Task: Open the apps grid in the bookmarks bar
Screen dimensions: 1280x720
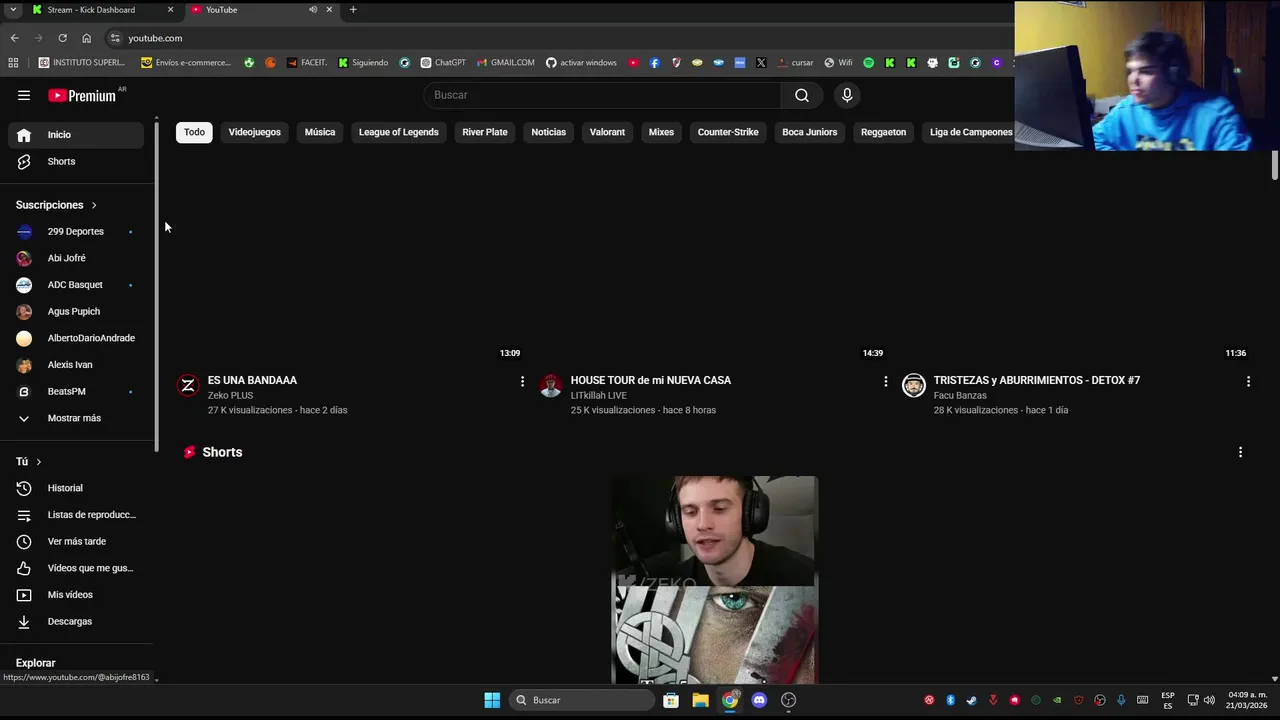Action: (x=13, y=63)
